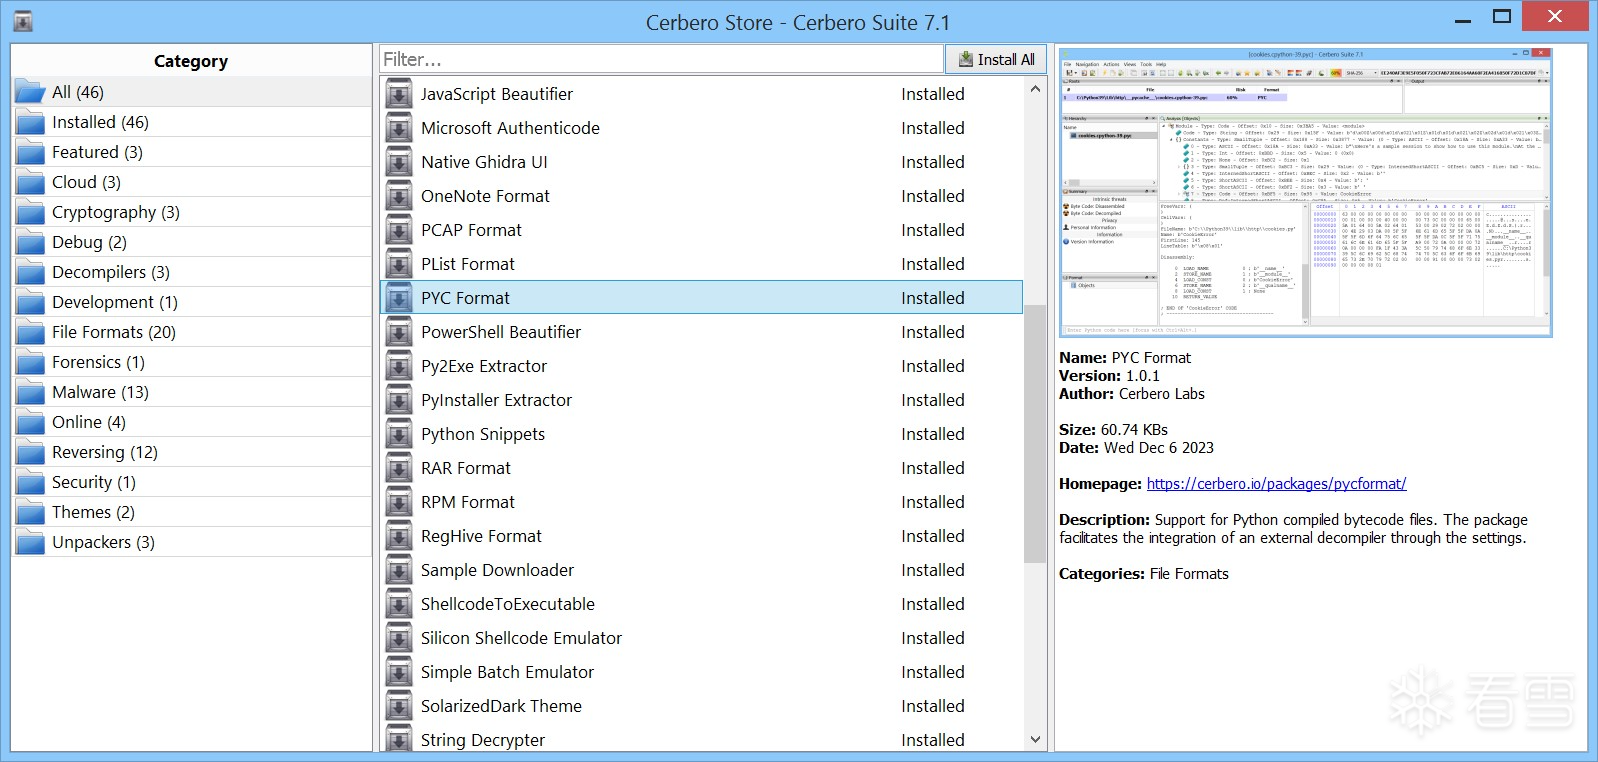Click the package icon for Silicon Shellcode Emulator
The width and height of the screenshot is (1598, 762).
click(x=399, y=639)
